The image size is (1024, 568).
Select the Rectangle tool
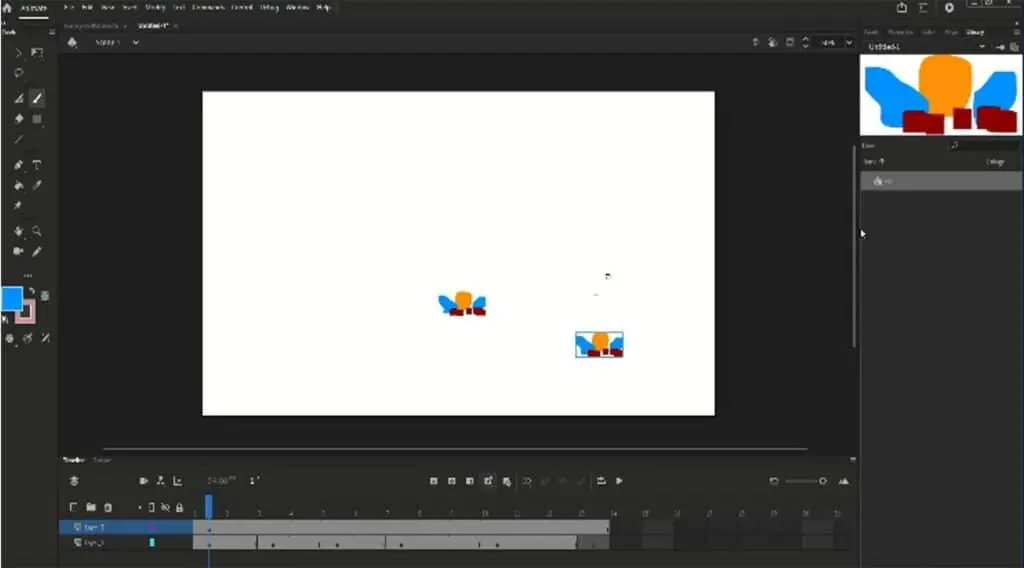point(37,119)
